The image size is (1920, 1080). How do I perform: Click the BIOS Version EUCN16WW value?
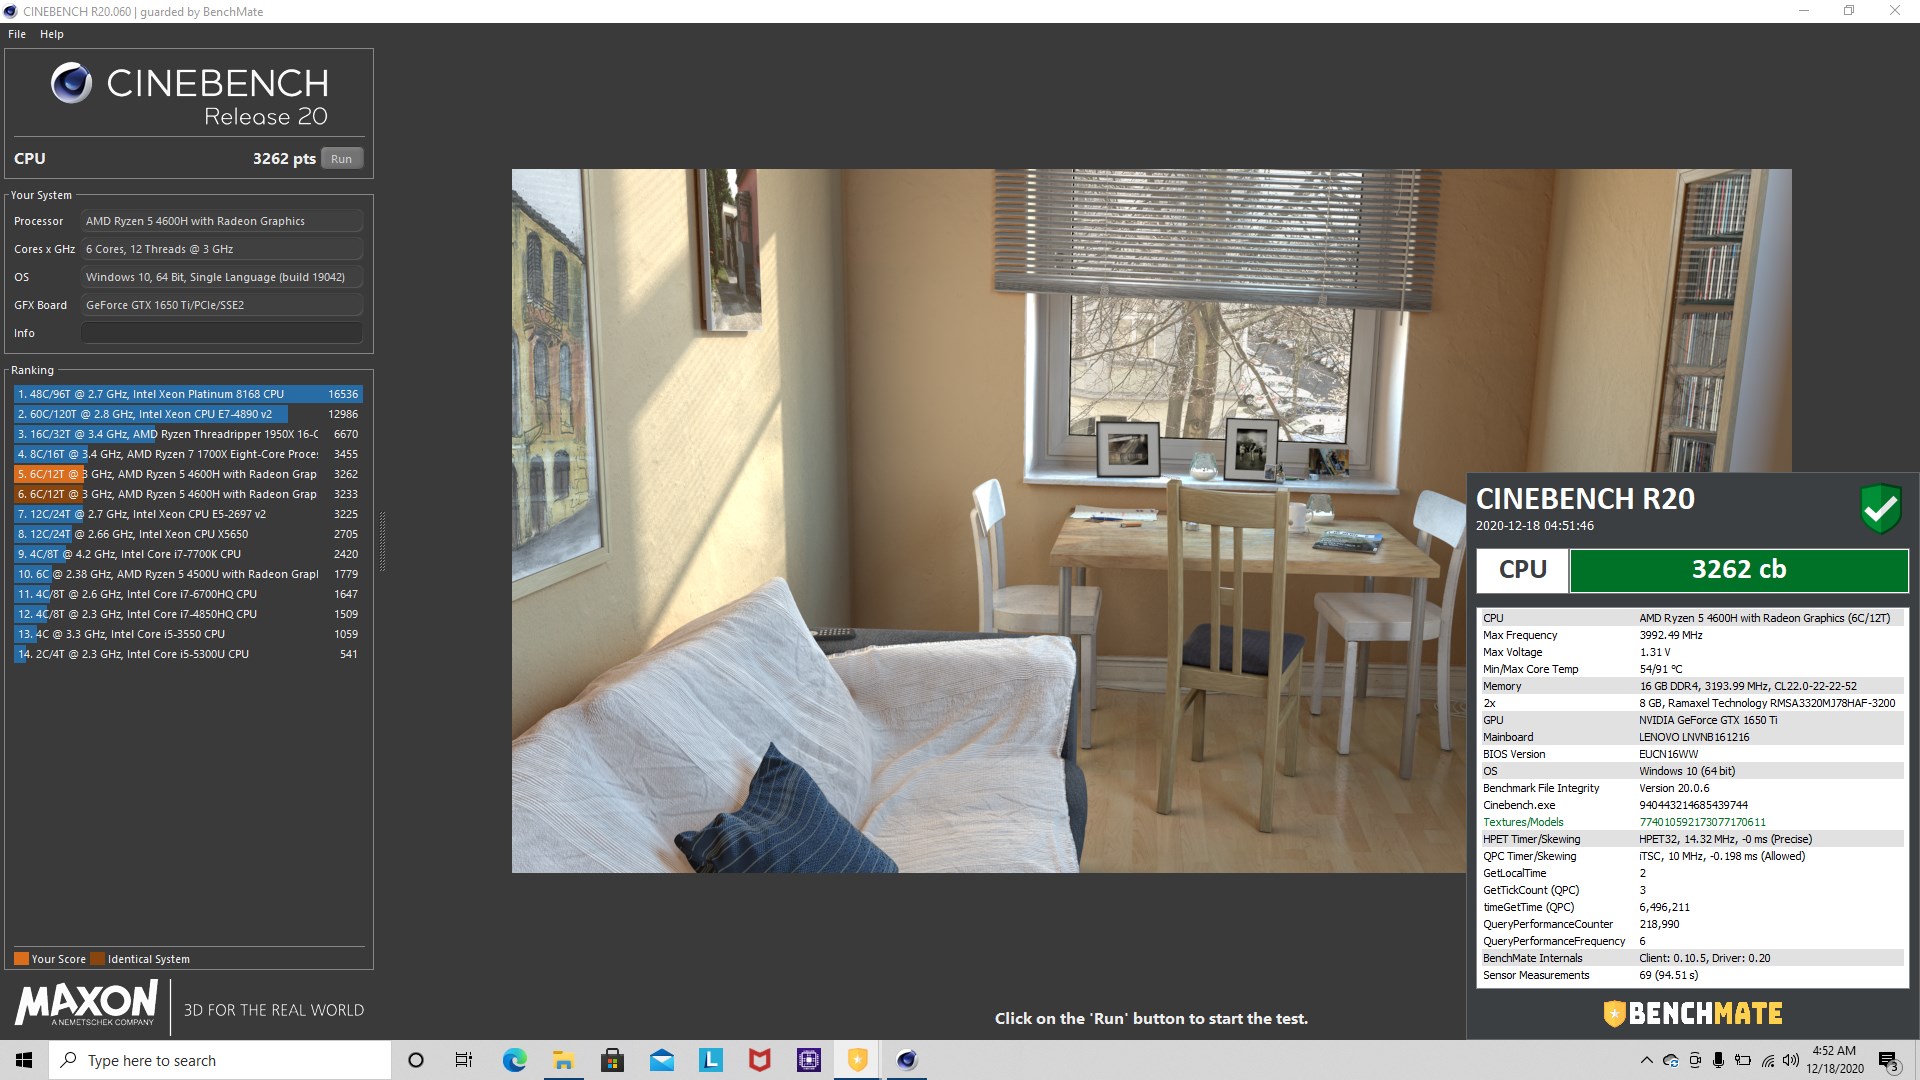(x=1668, y=754)
